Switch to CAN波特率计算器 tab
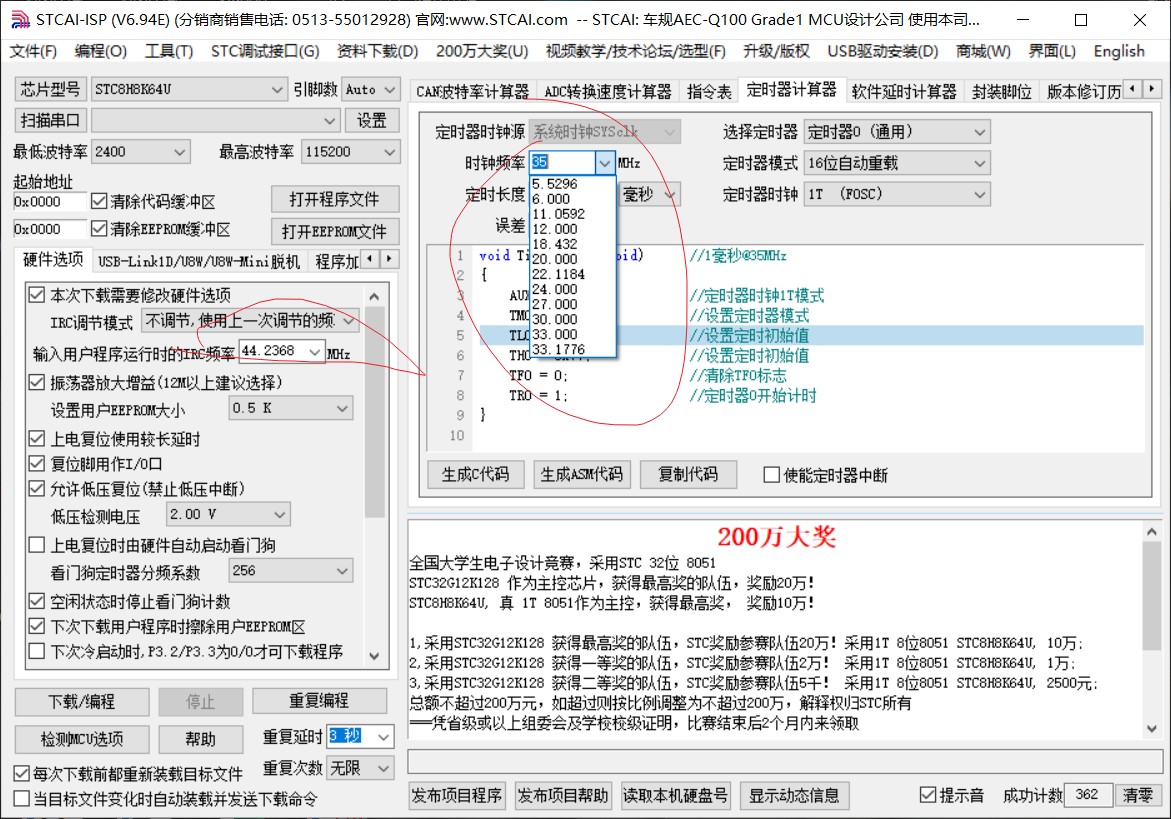1171x819 pixels. click(x=472, y=91)
